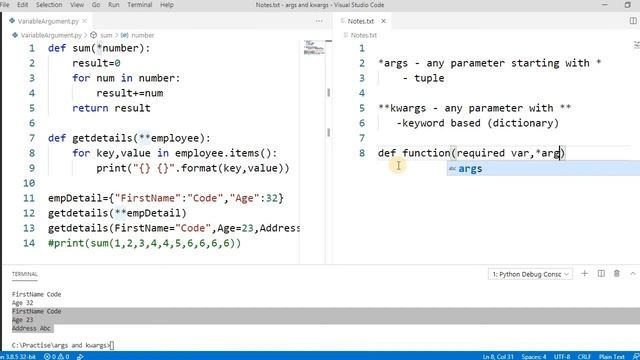
Task: Click Python 3.8.5 32-bit interpreter in status bar
Action: coord(18,356)
